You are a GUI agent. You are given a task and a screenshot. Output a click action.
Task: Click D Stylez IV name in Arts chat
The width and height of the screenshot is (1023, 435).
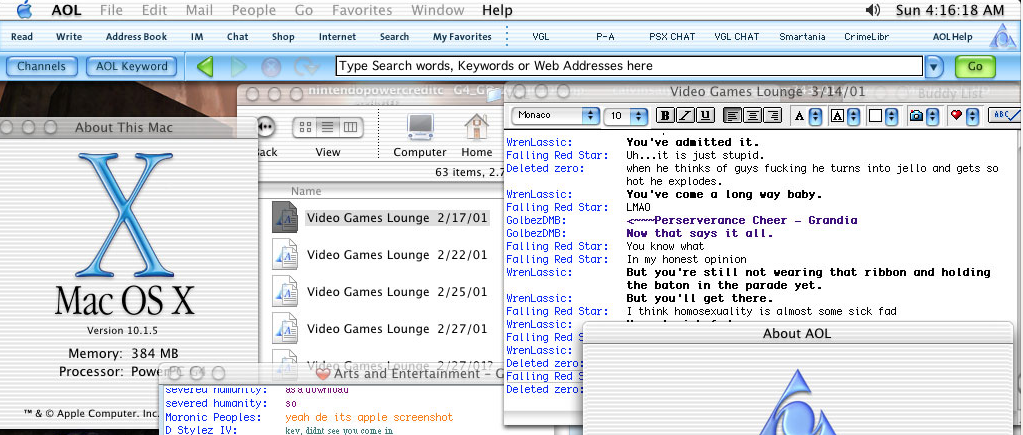202,430
